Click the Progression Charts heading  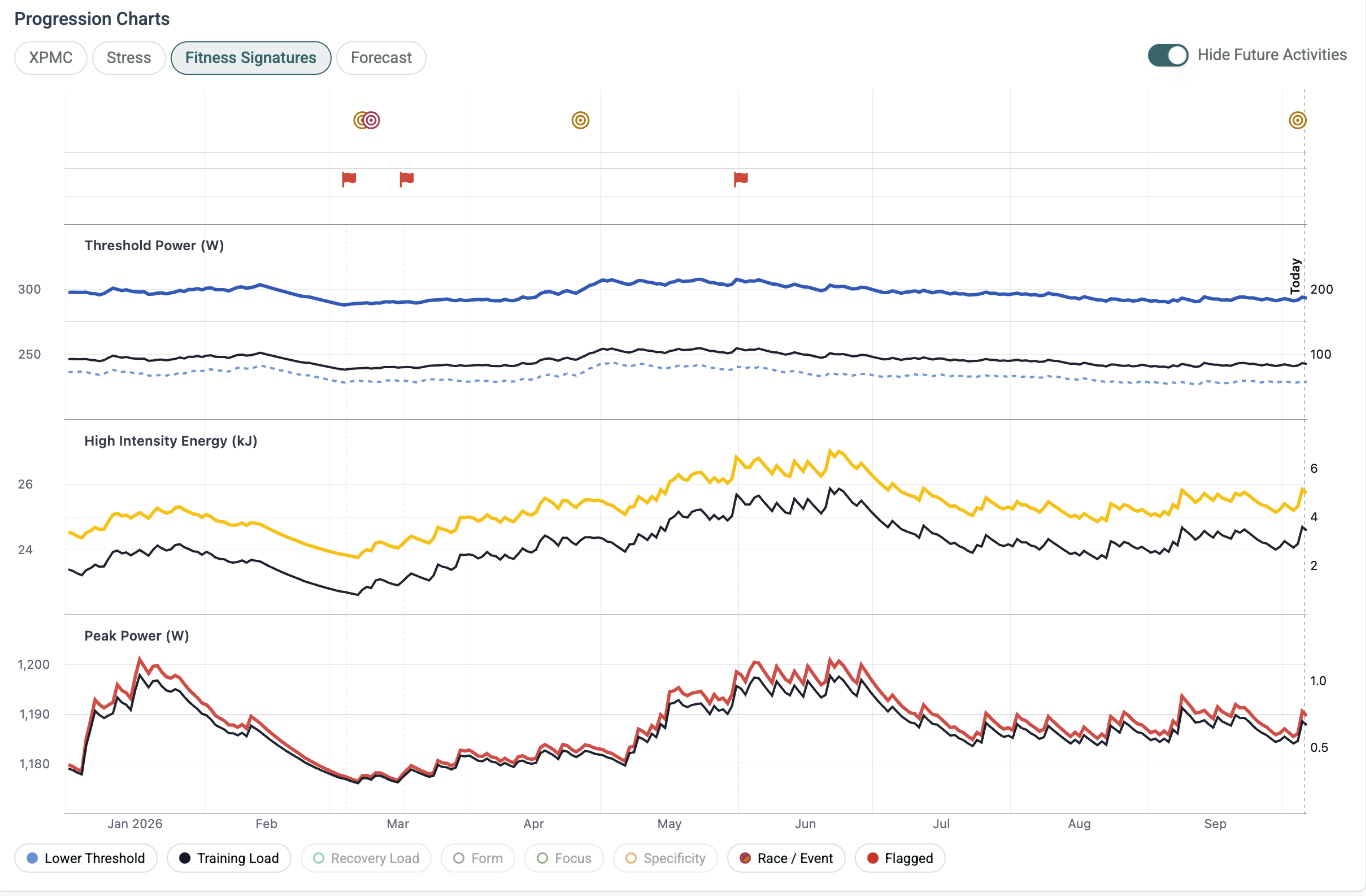(92, 19)
